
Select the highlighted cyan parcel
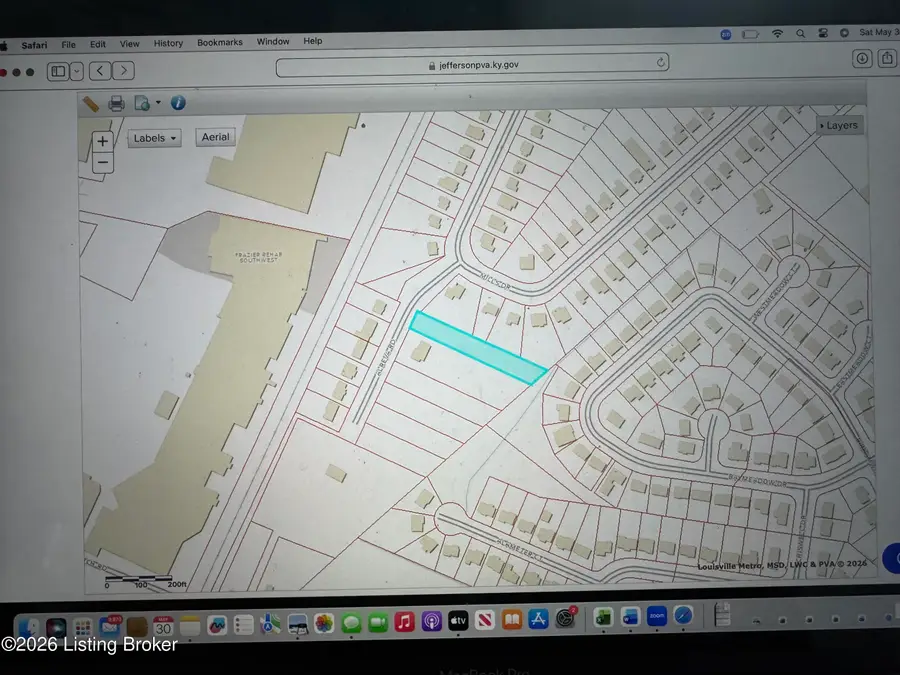coord(478,347)
